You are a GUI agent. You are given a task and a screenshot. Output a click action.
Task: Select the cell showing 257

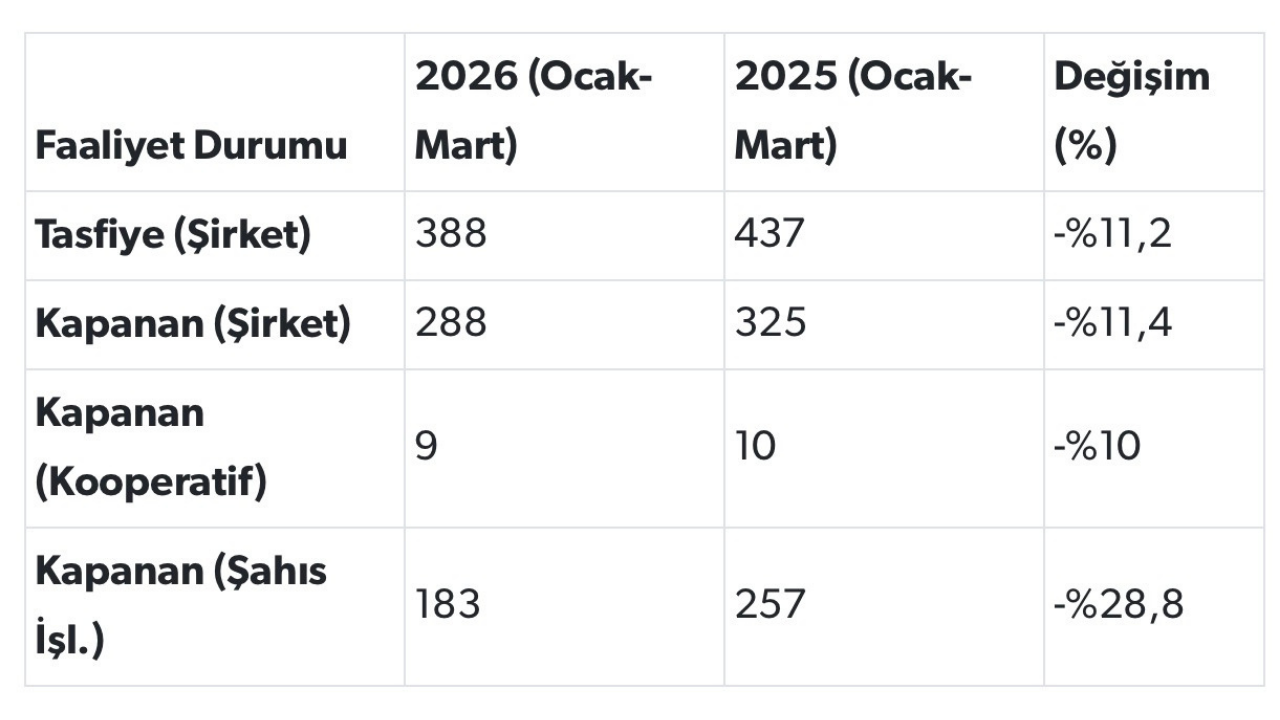[x=769, y=605]
